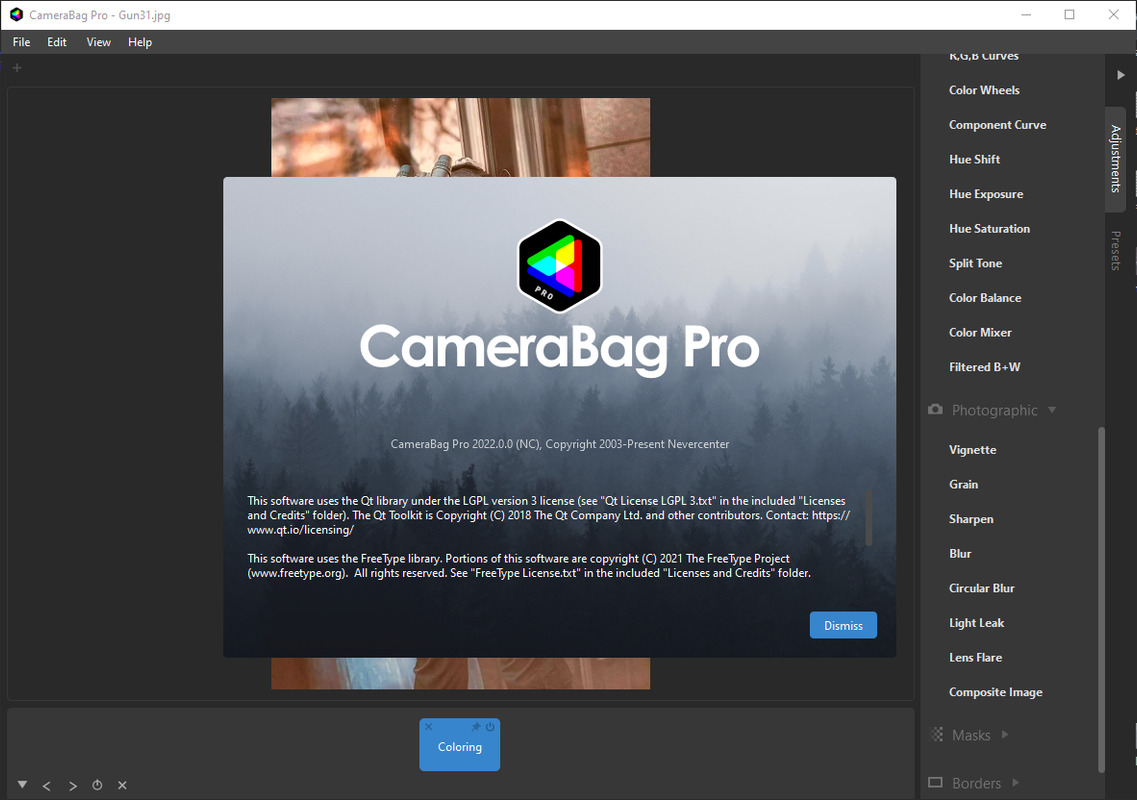This screenshot has height=800, width=1137.
Task: Open the Help menu
Action: [x=140, y=42]
